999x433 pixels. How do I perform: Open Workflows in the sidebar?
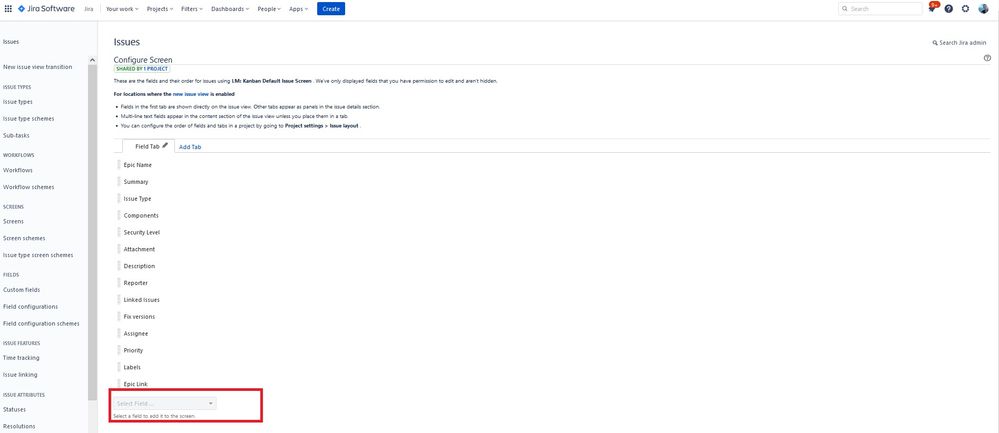coord(18,170)
